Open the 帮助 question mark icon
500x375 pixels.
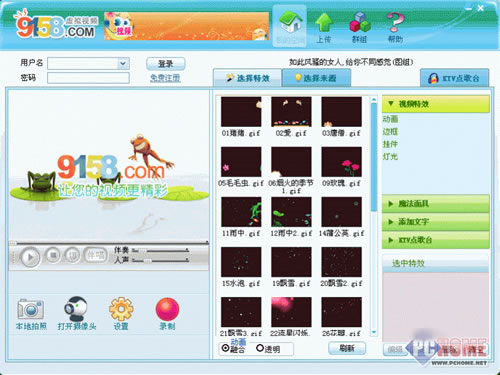point(395,23)
